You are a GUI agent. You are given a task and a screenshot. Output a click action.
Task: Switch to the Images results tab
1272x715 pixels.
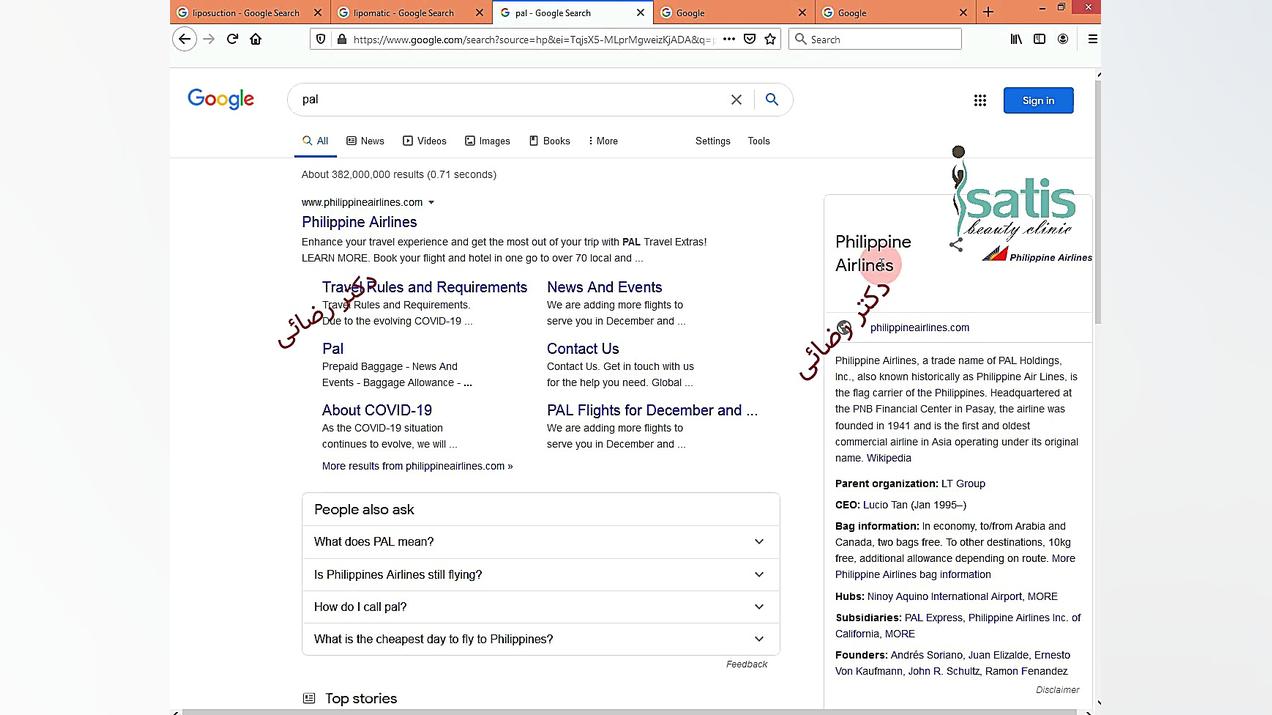(488, 141)
